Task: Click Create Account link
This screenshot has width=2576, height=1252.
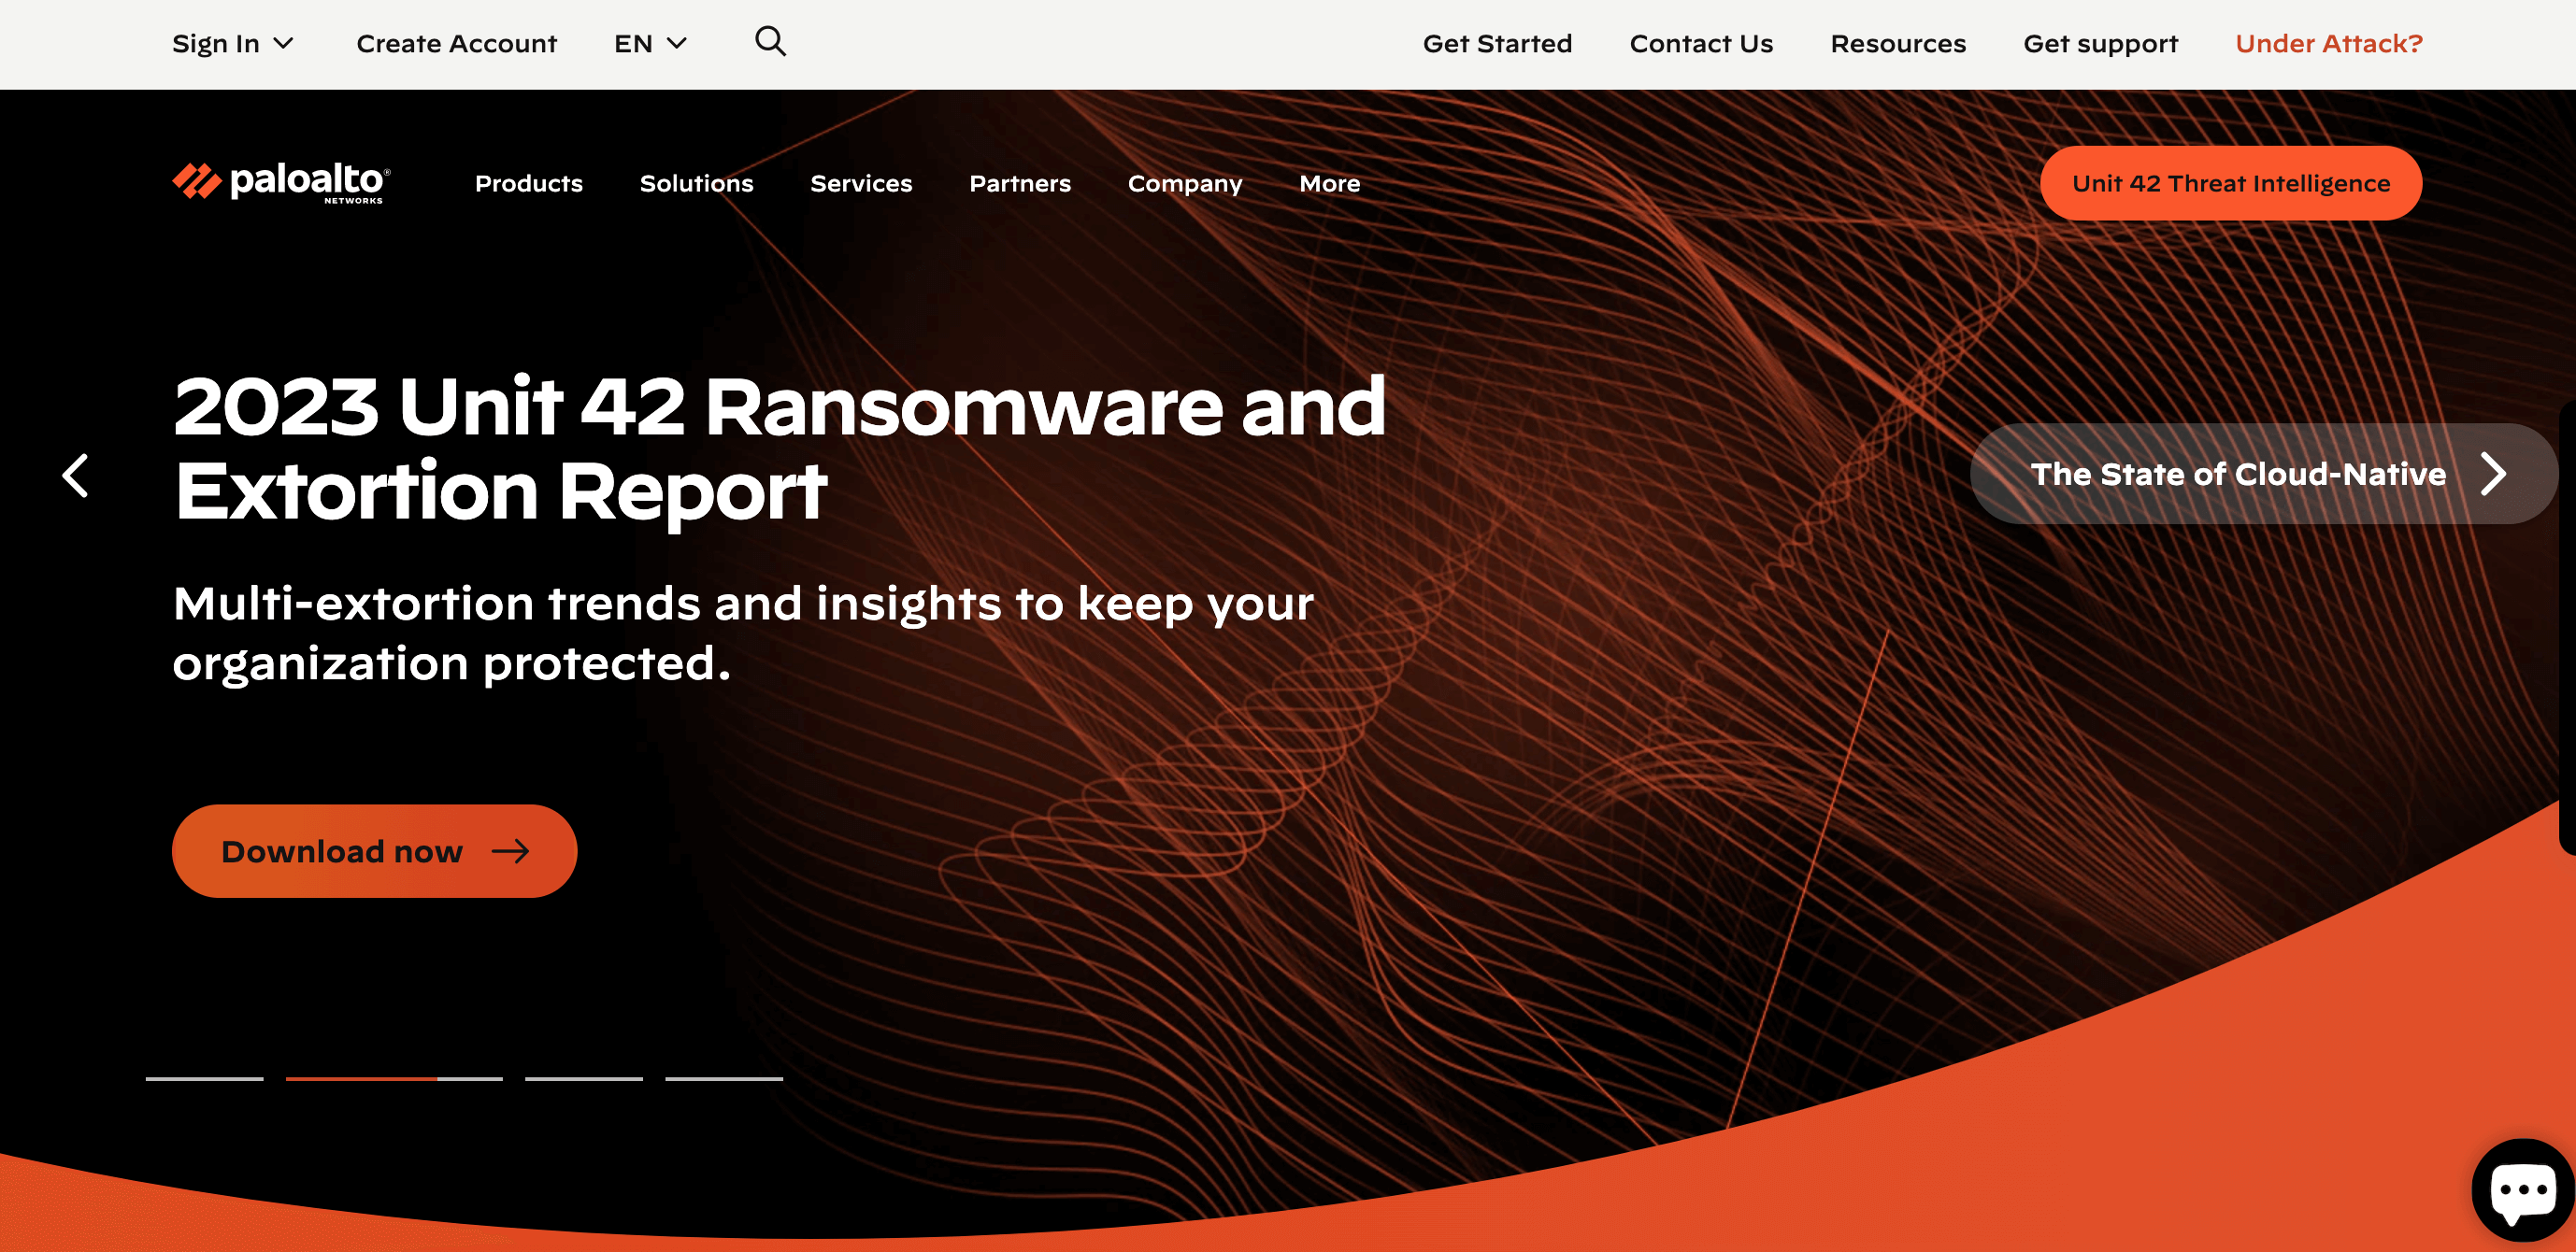Action: click(x=457, y=44)
